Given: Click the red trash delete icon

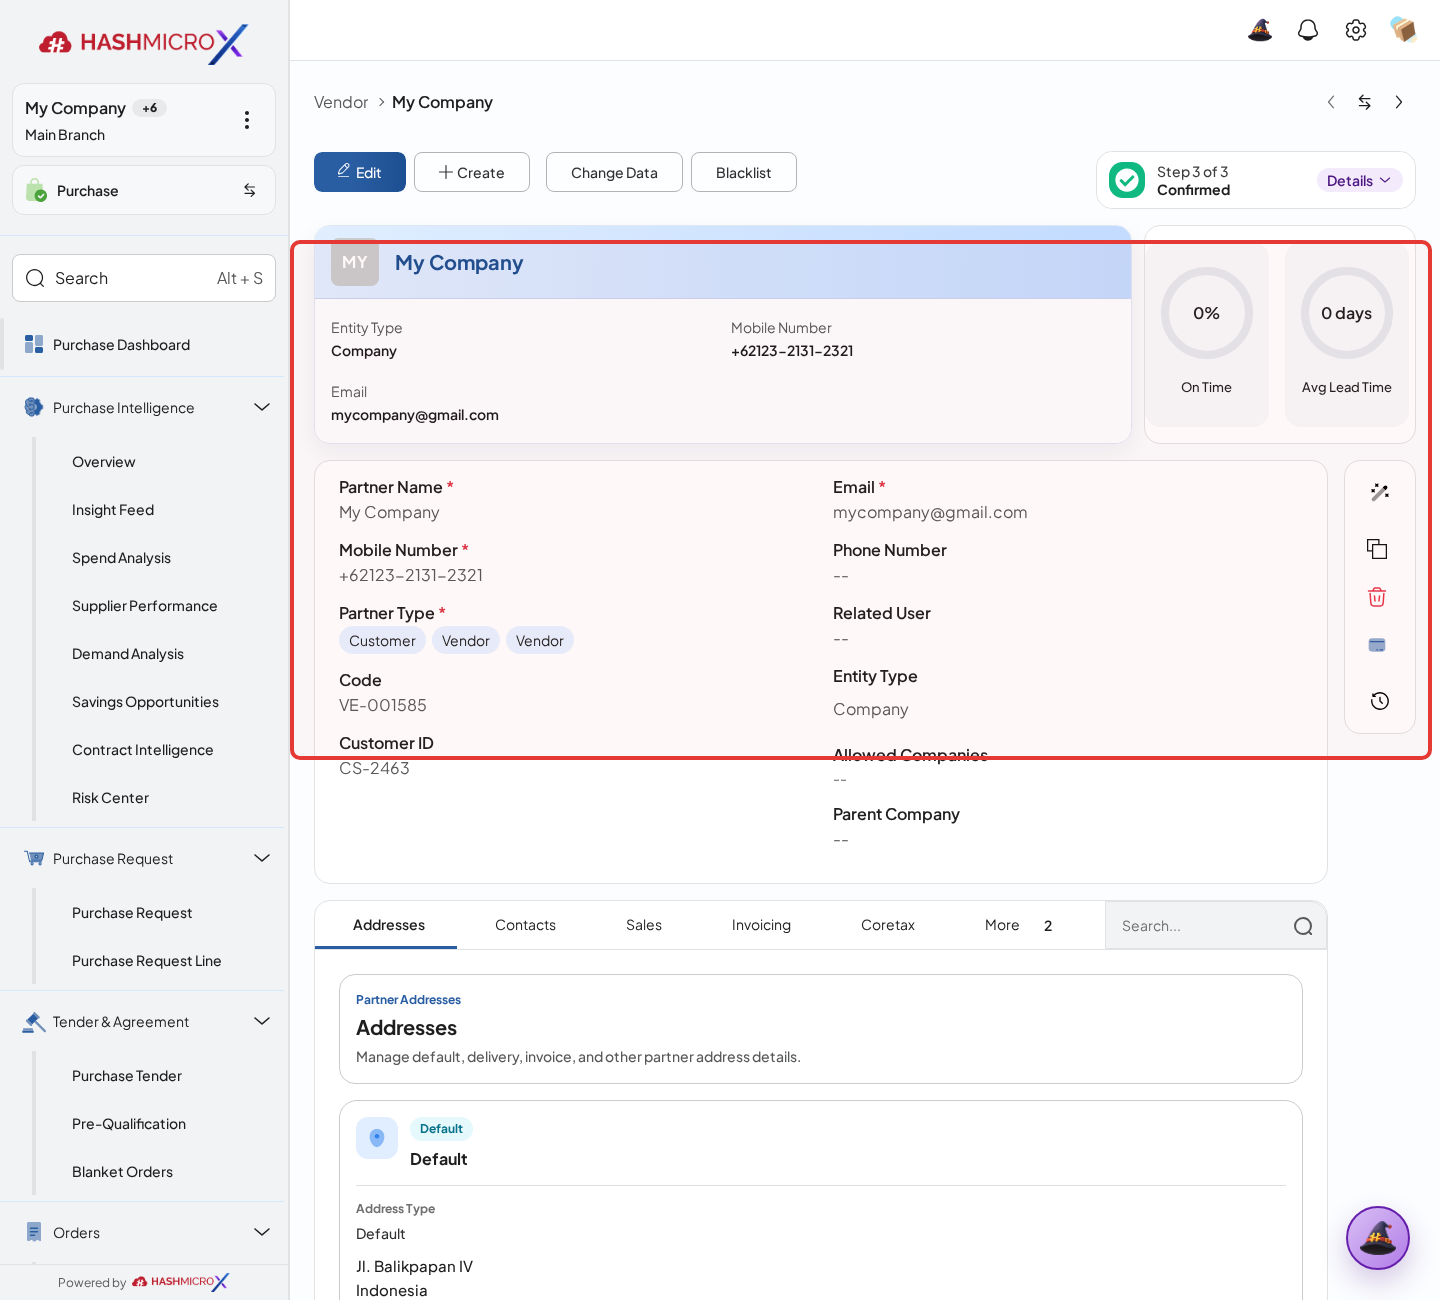Looking at the screenshot, I should [x=1377, y=597].
